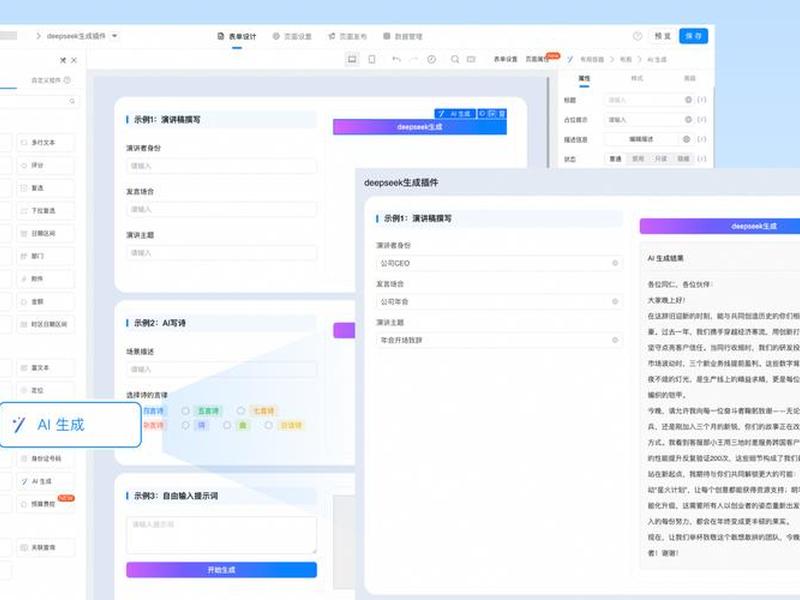This screenshot has height=600, width=800.
Task: Switch to 样式 tab in properties panel
Action: pos(637,78)
